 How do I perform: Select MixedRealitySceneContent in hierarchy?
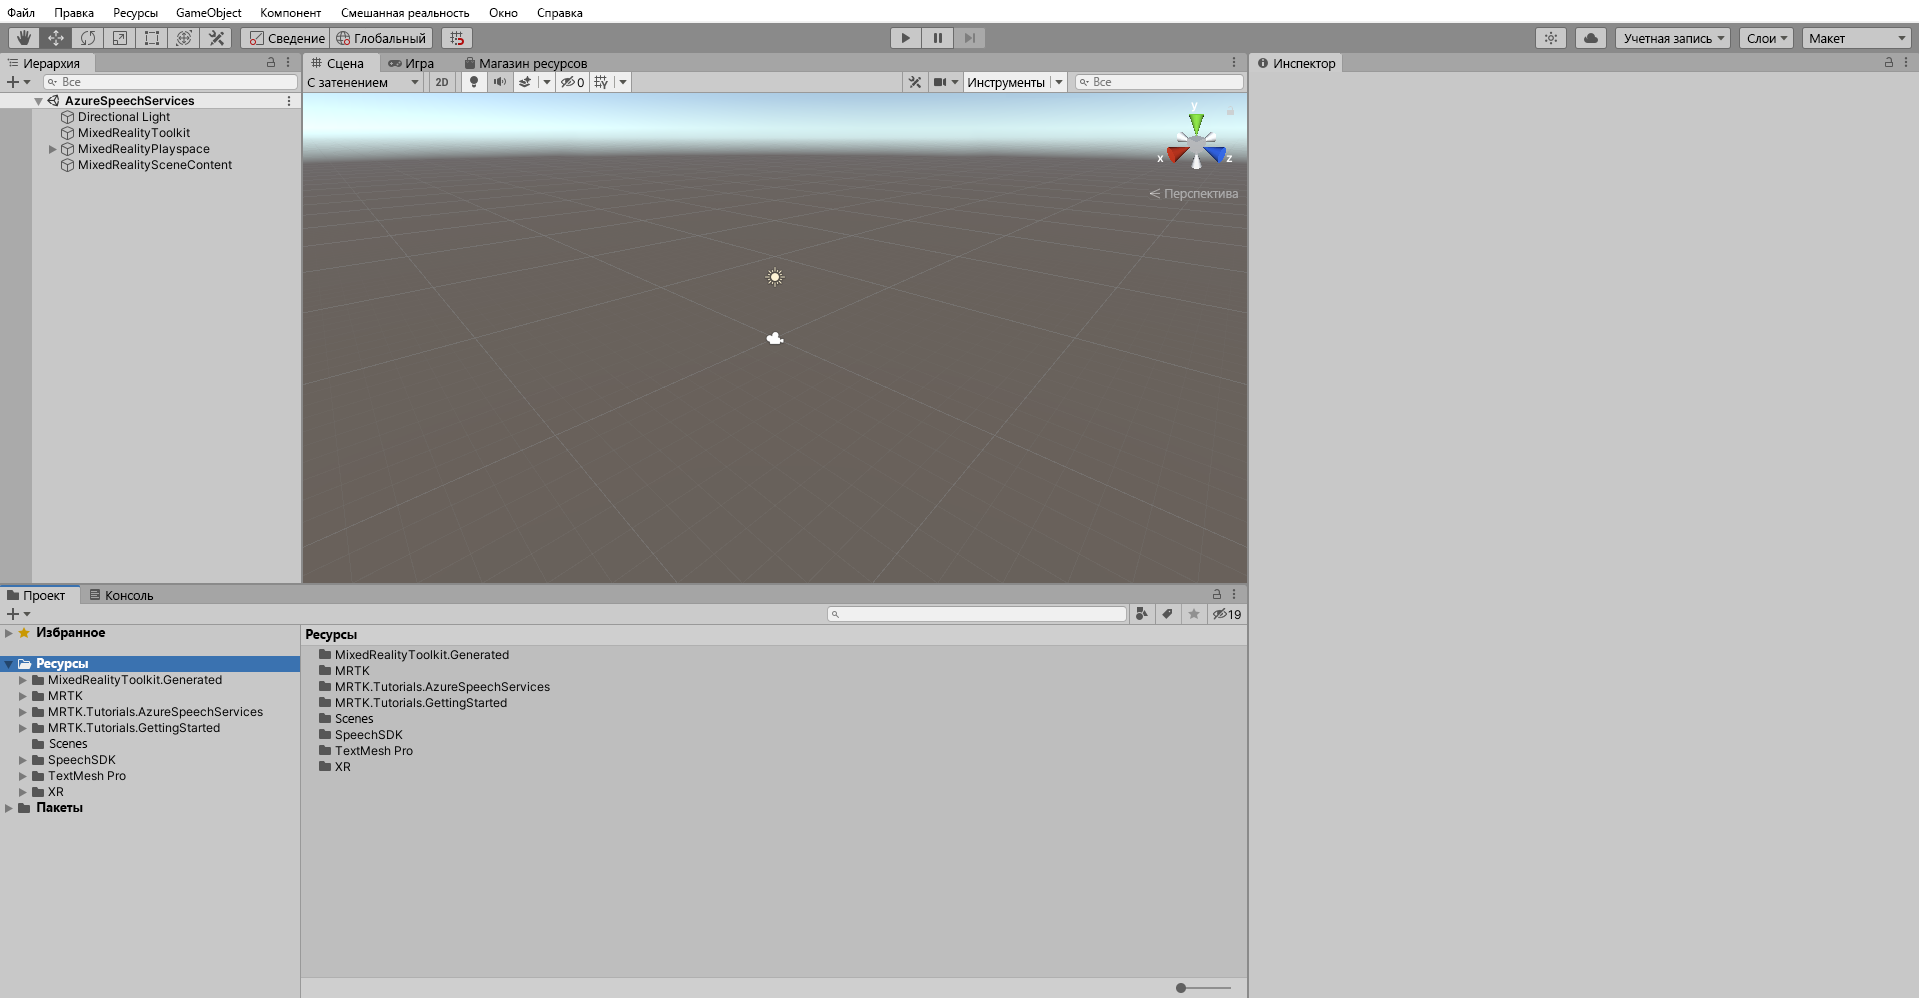pos(155,165)
